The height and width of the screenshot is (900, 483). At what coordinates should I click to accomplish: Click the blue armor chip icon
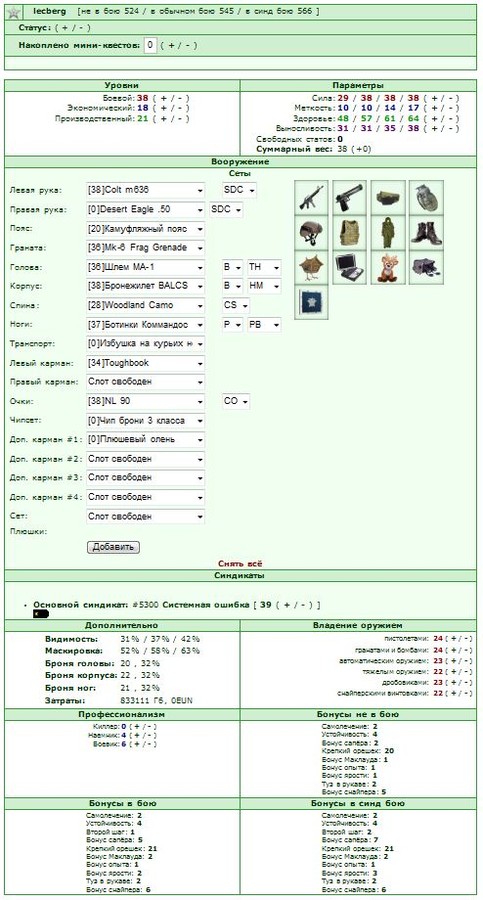point(311,302)
